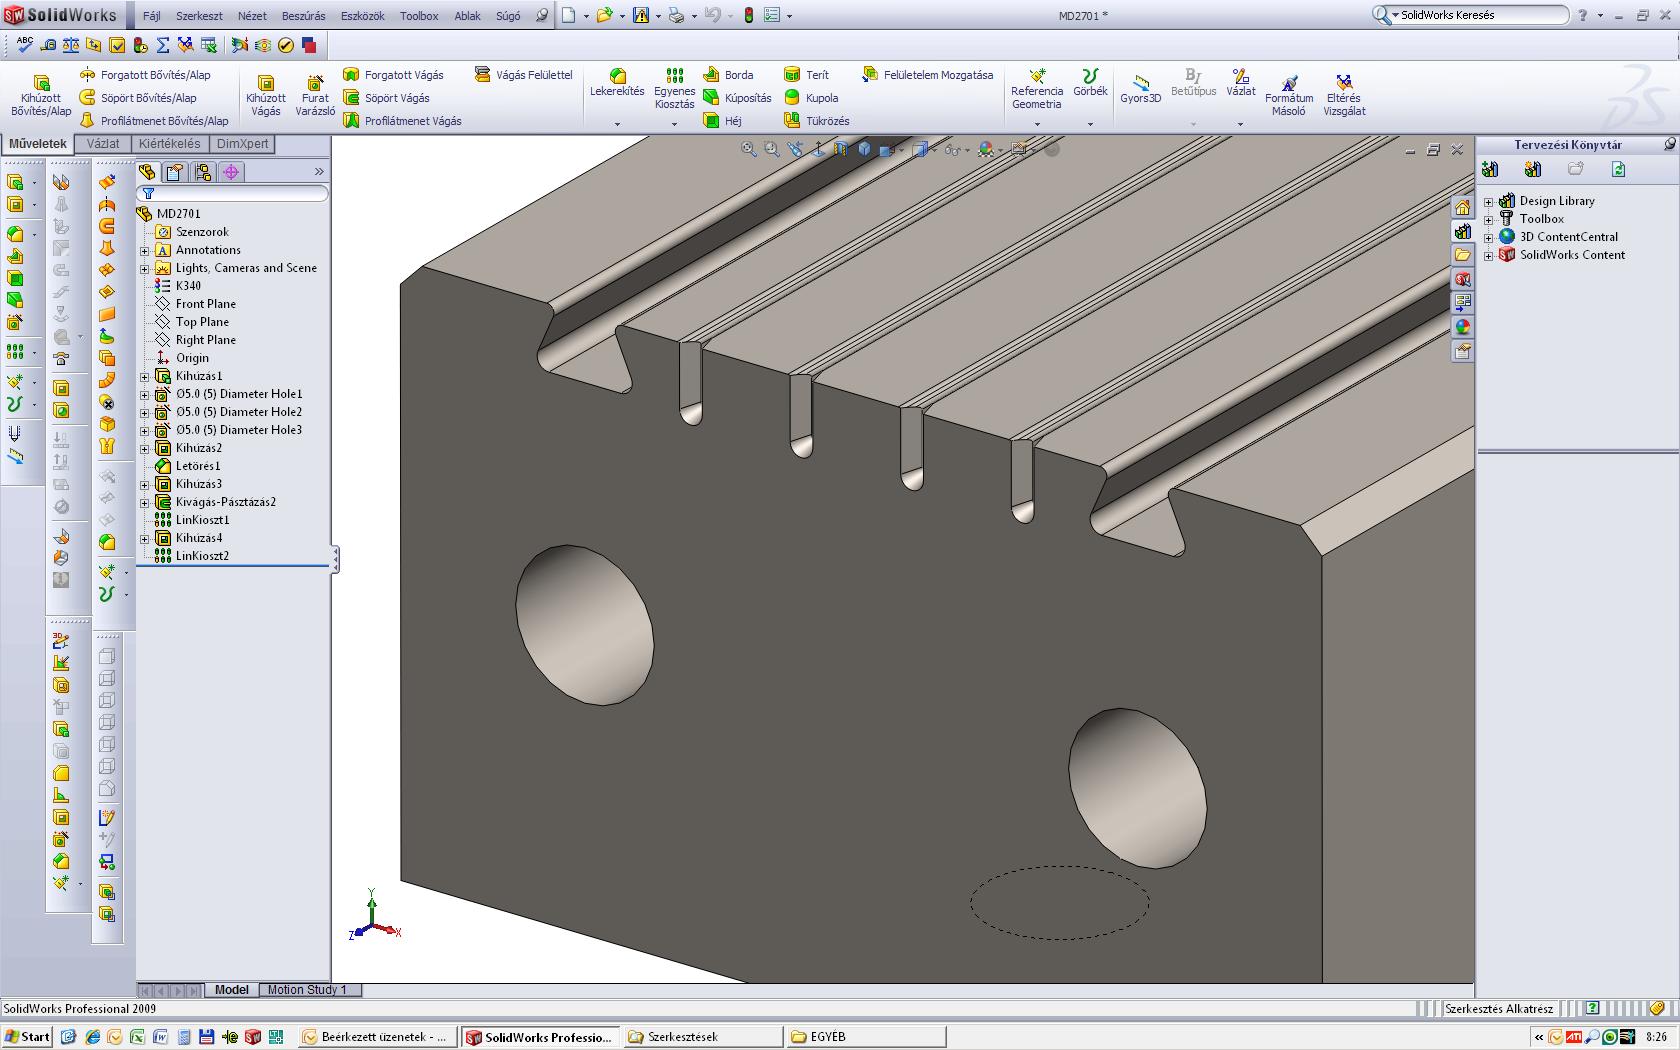
Task: Open the Eszközök menu
Action: pos(362,16)
